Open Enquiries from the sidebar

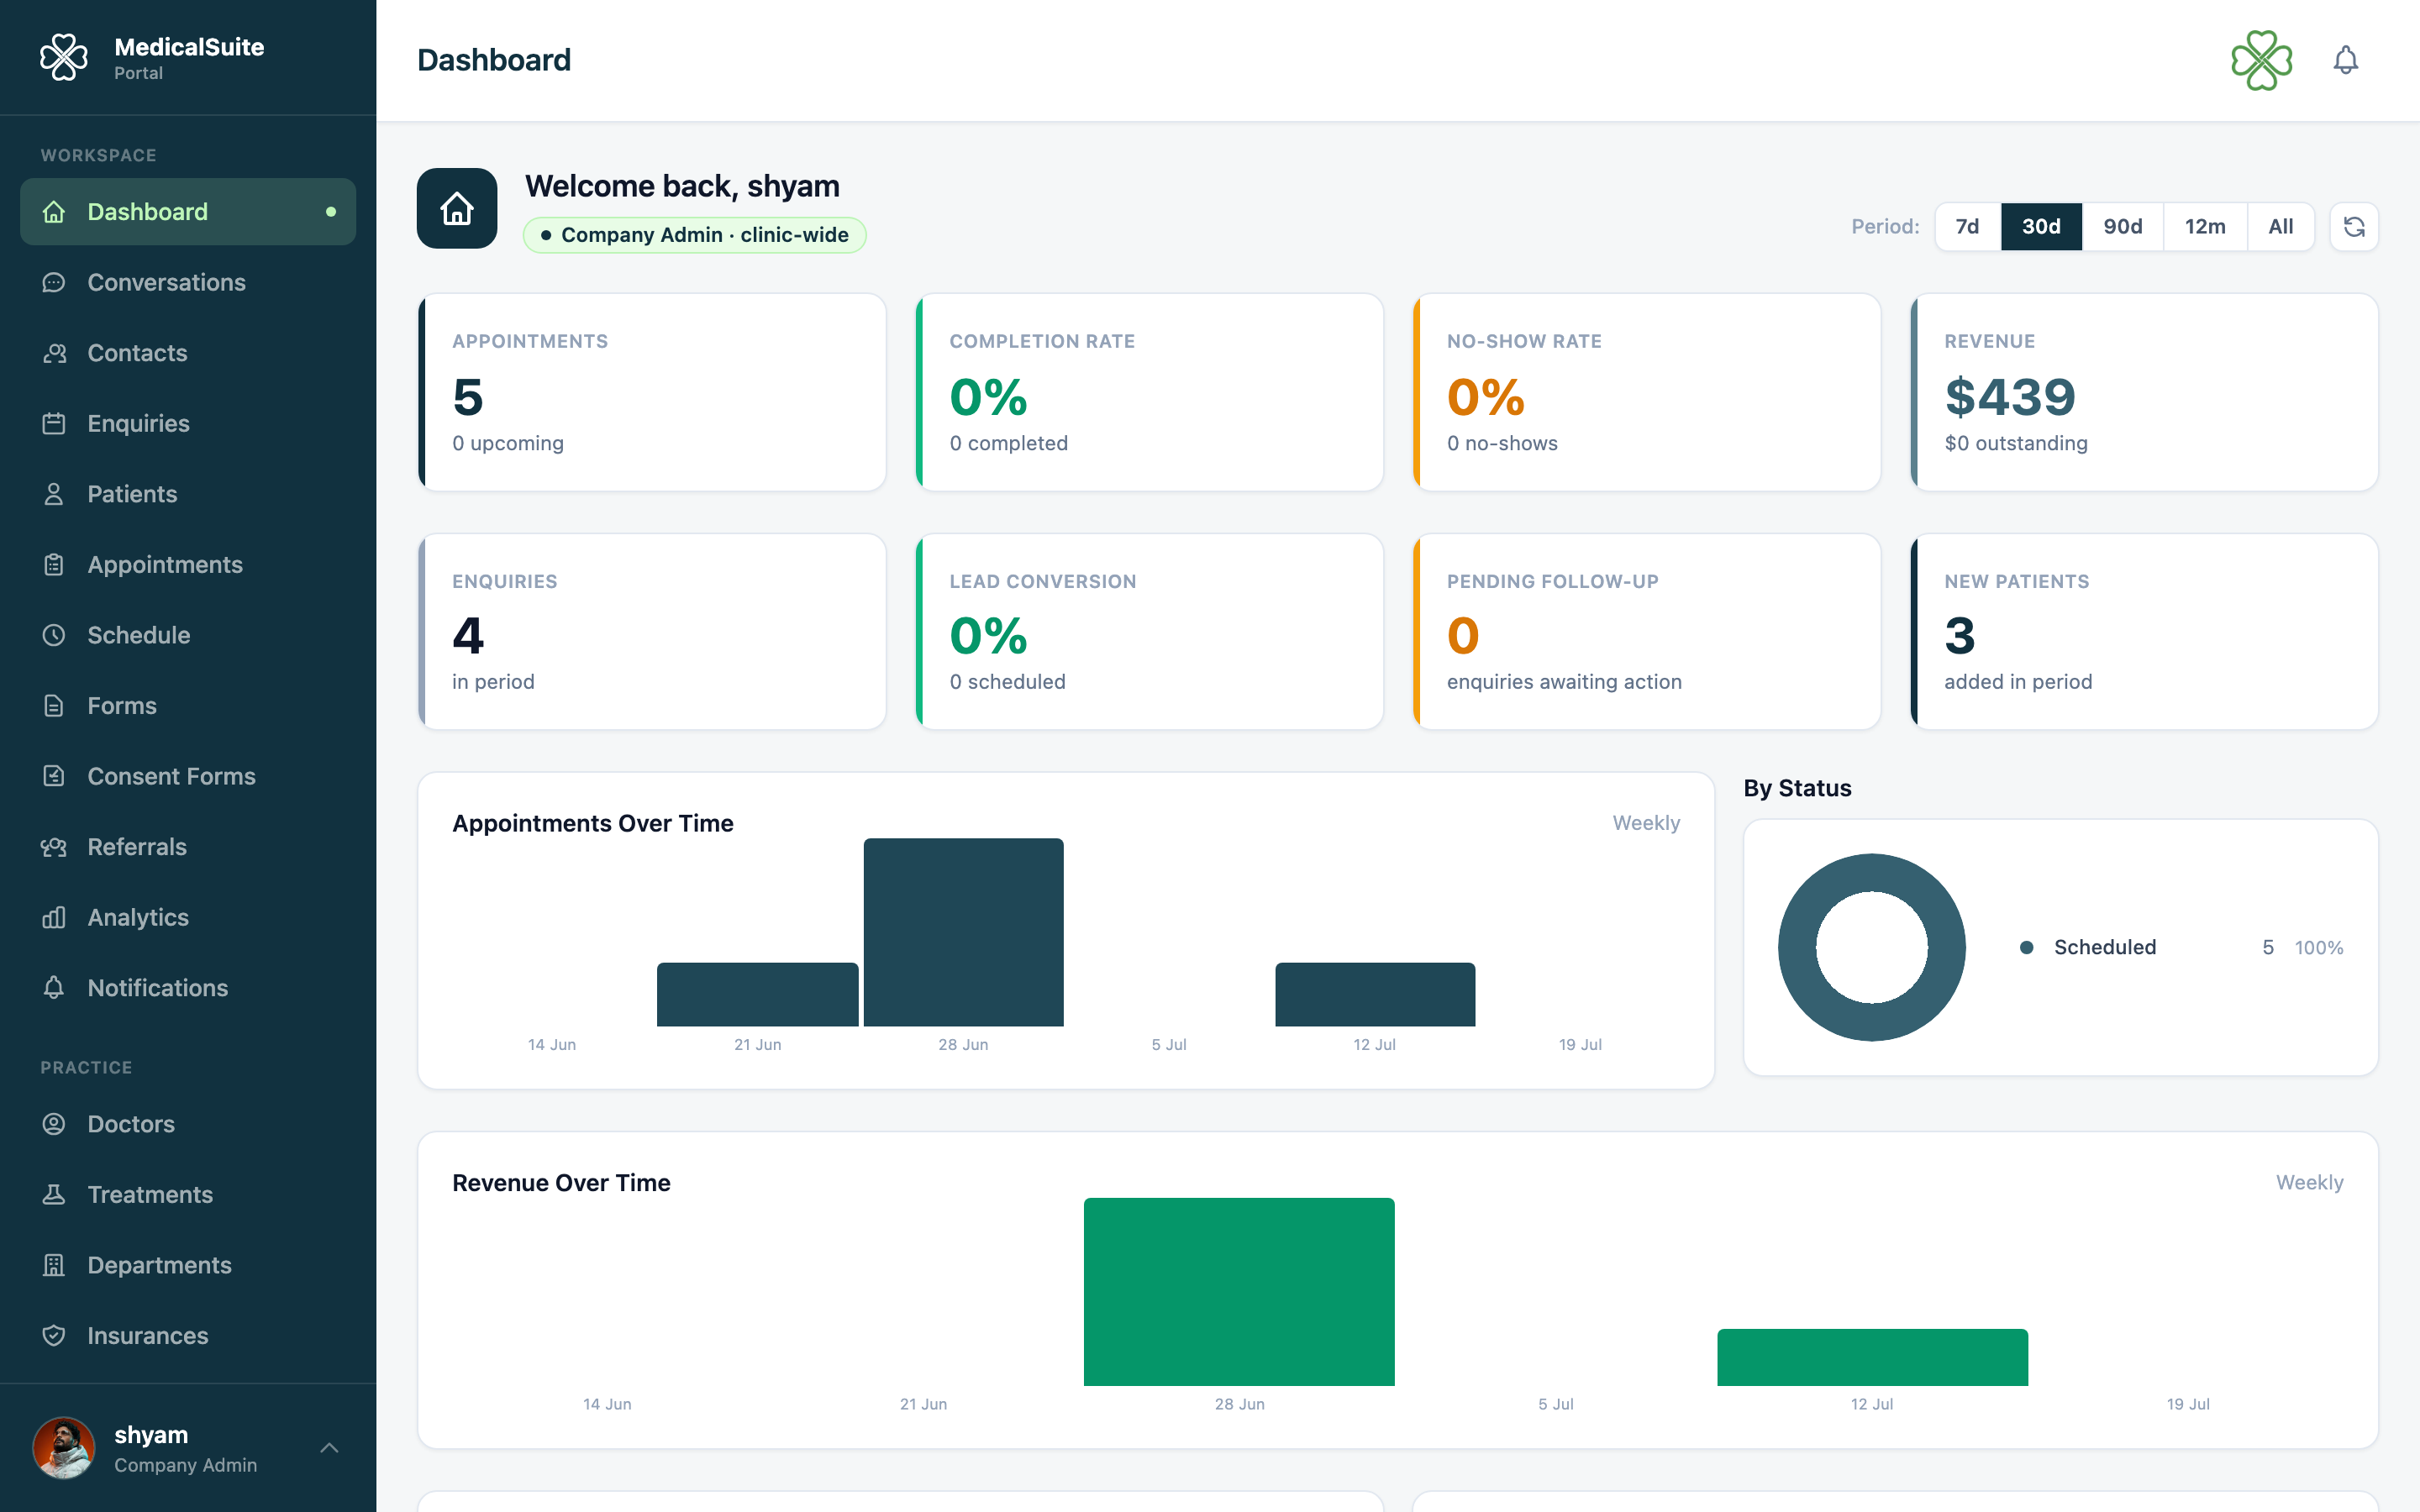pos(188,424)
